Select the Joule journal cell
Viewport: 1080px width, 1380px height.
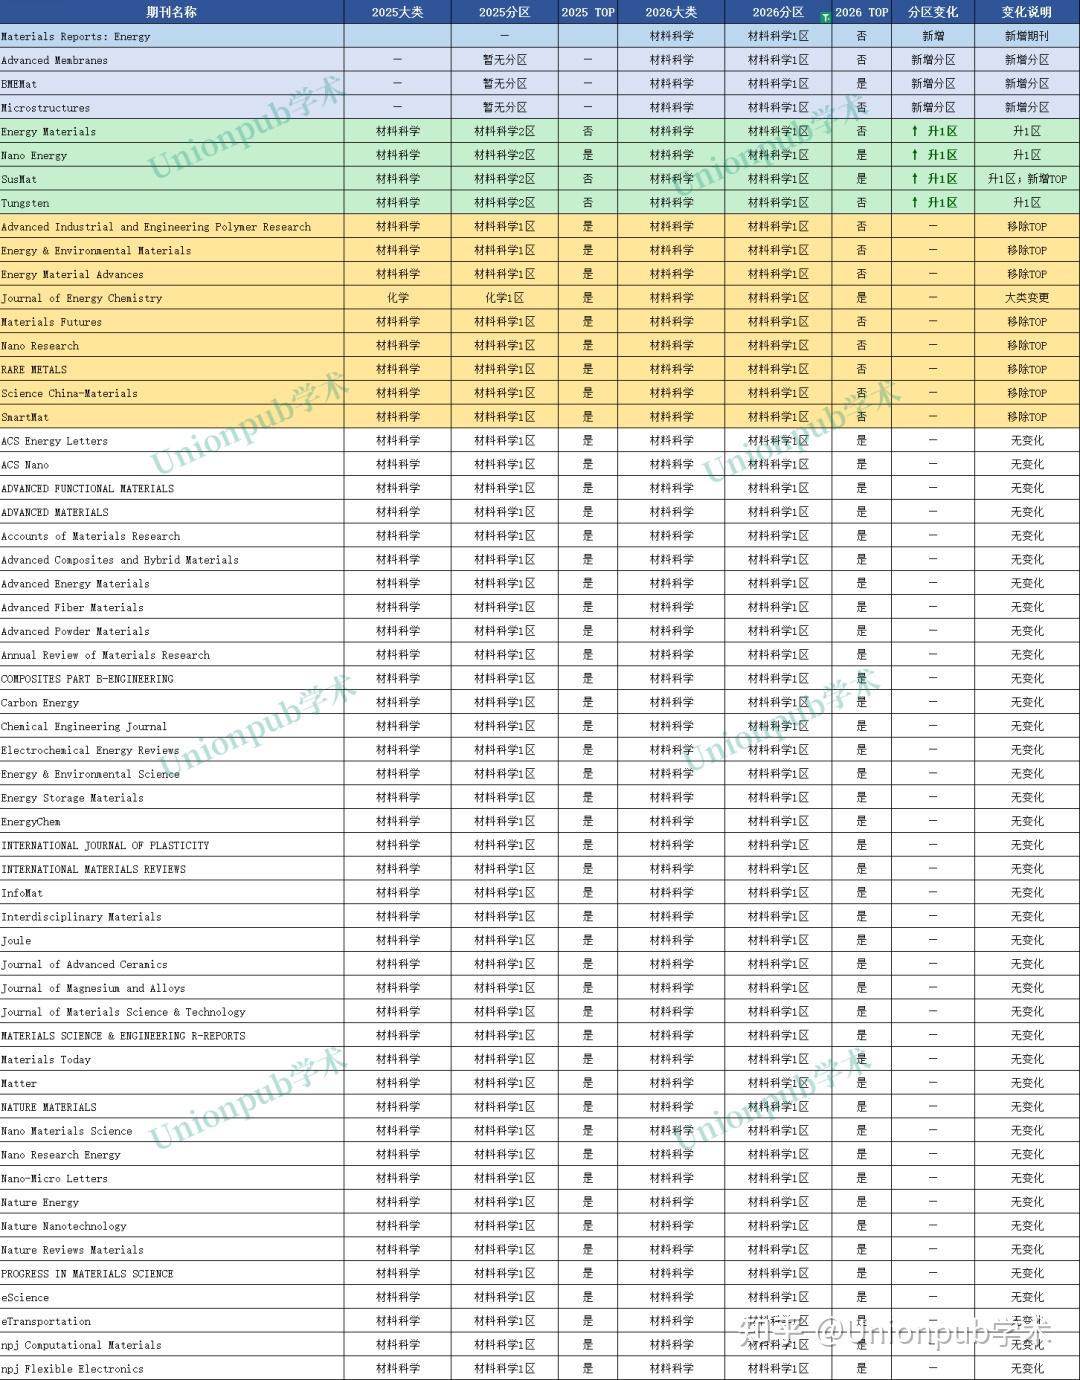[x=172, y=941]
